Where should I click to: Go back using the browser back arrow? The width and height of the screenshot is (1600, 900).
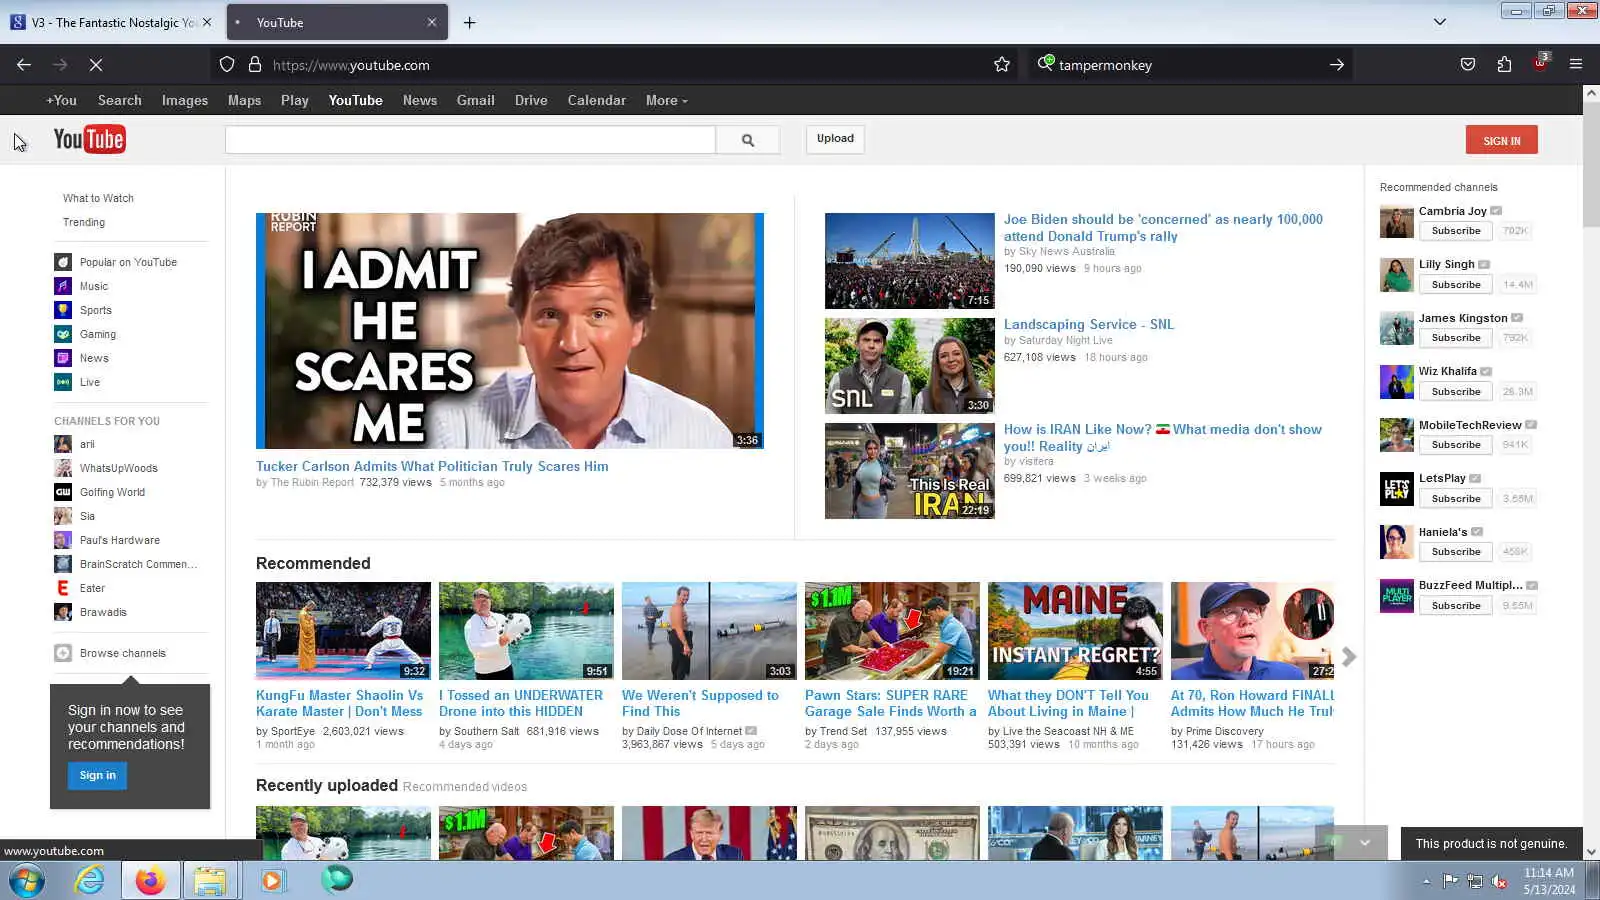coord(24,65)
